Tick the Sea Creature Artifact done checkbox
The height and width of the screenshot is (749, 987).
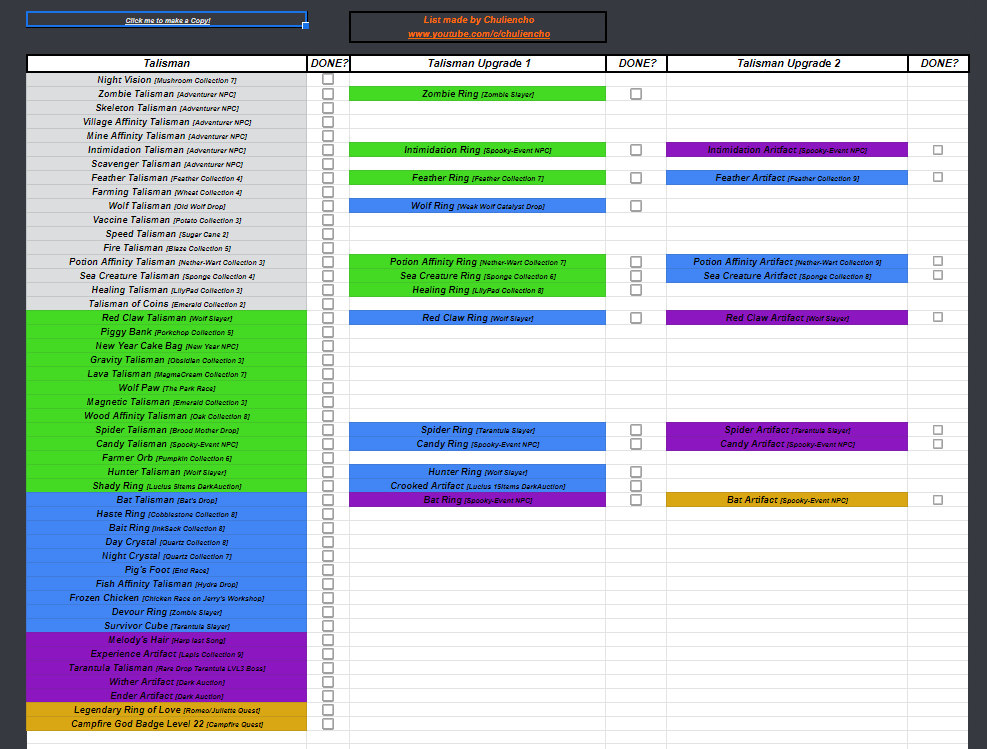[x=938, y=275]
